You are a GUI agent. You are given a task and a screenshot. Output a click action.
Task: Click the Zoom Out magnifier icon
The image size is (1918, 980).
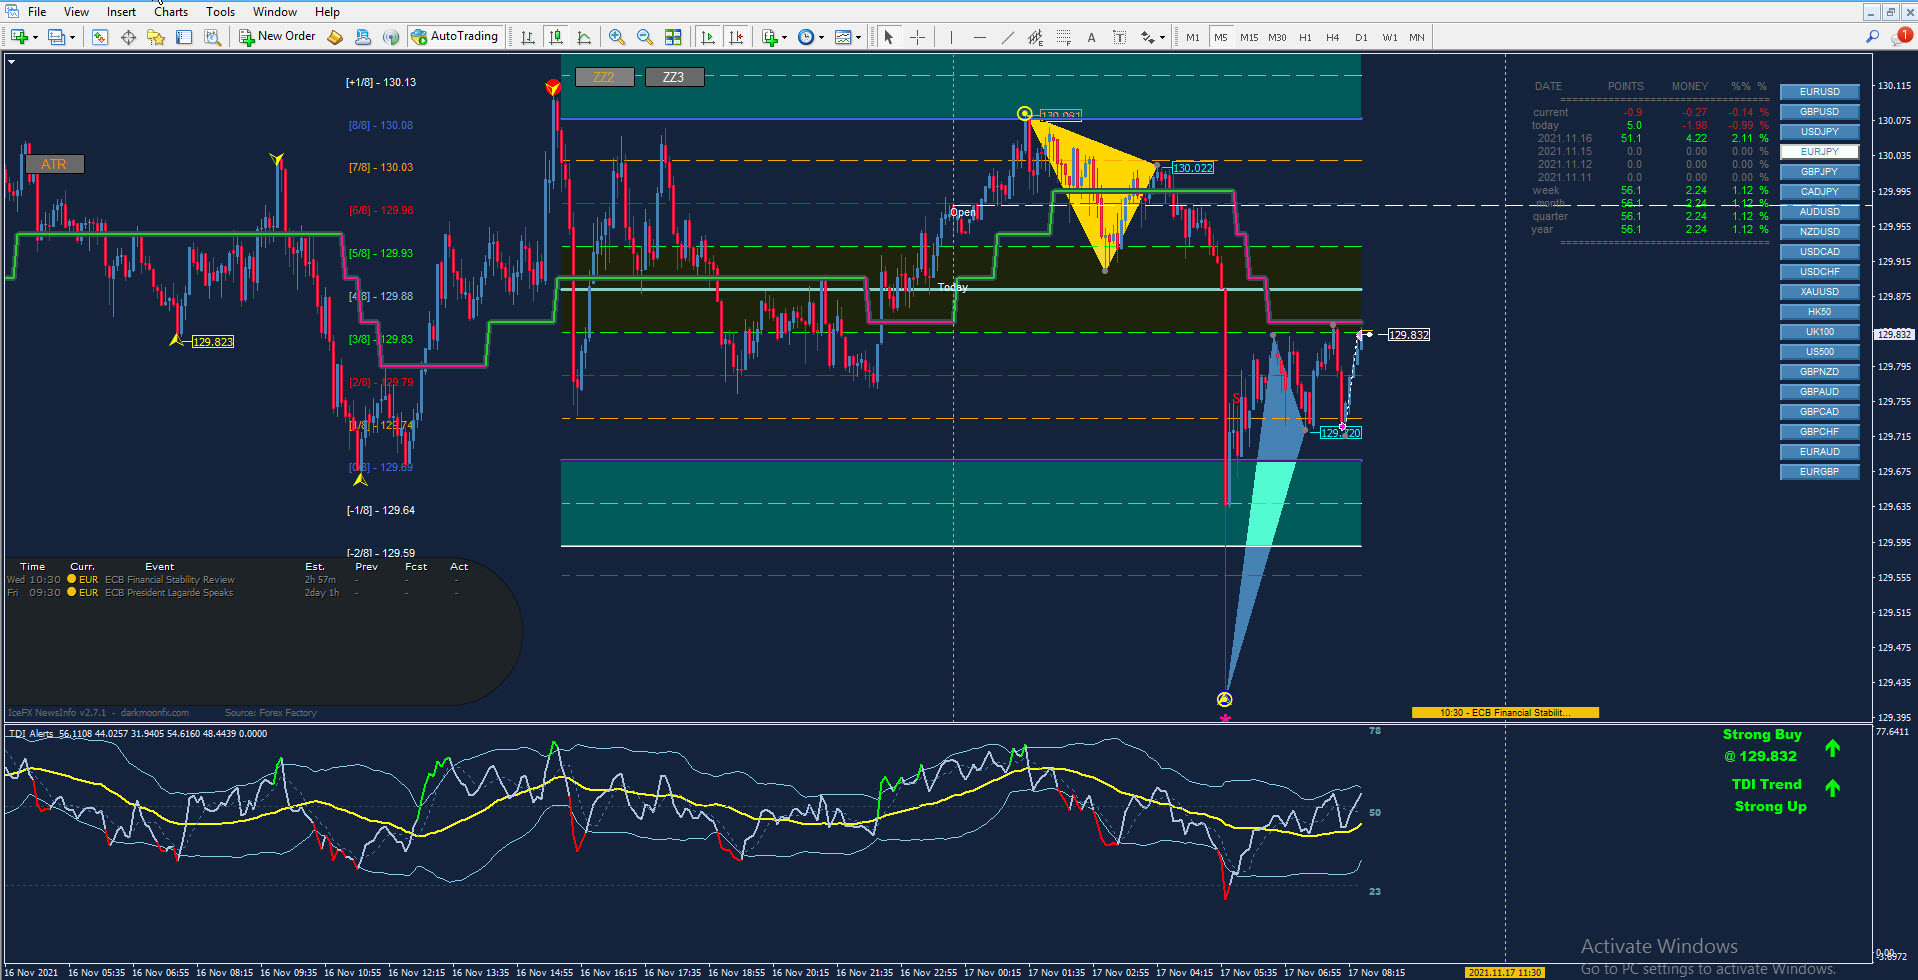pyautogui.click(x=645, y=37)
